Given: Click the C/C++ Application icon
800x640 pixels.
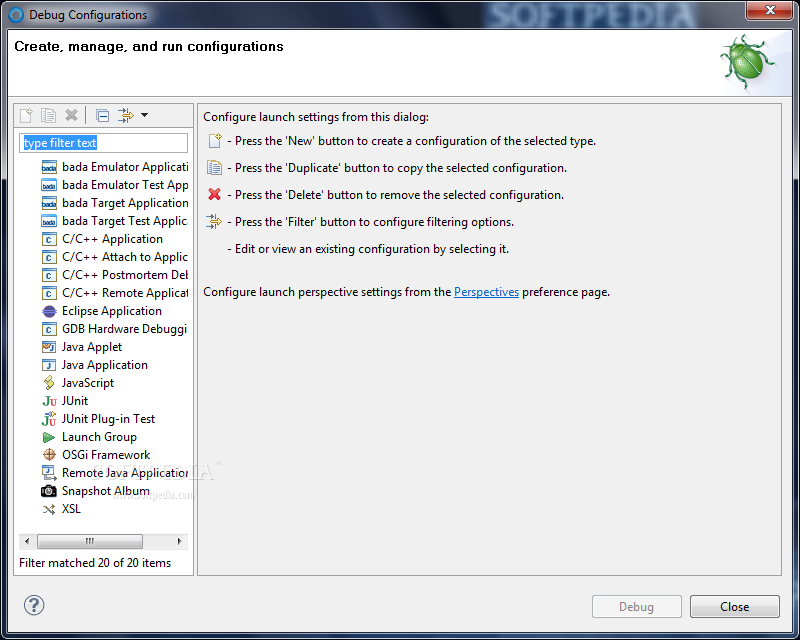Looking at the screenshot, I should (49, 239).
